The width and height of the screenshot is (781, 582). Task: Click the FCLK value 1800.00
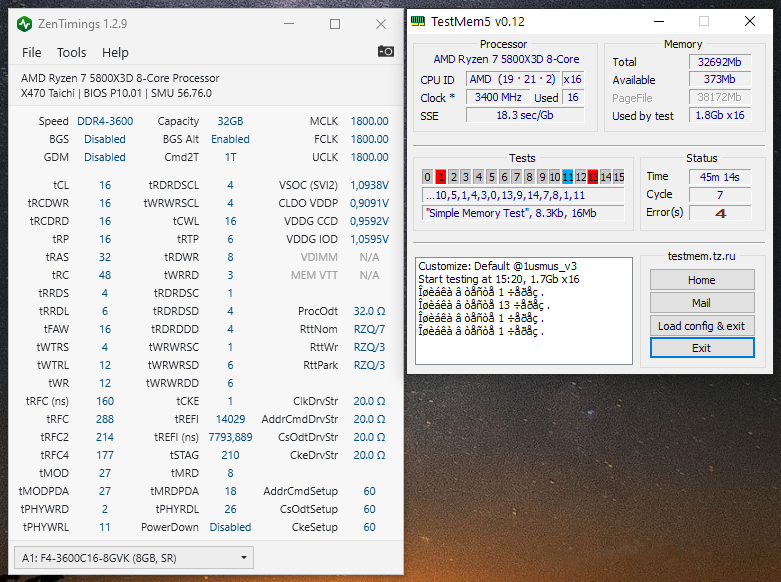point(369,139)
